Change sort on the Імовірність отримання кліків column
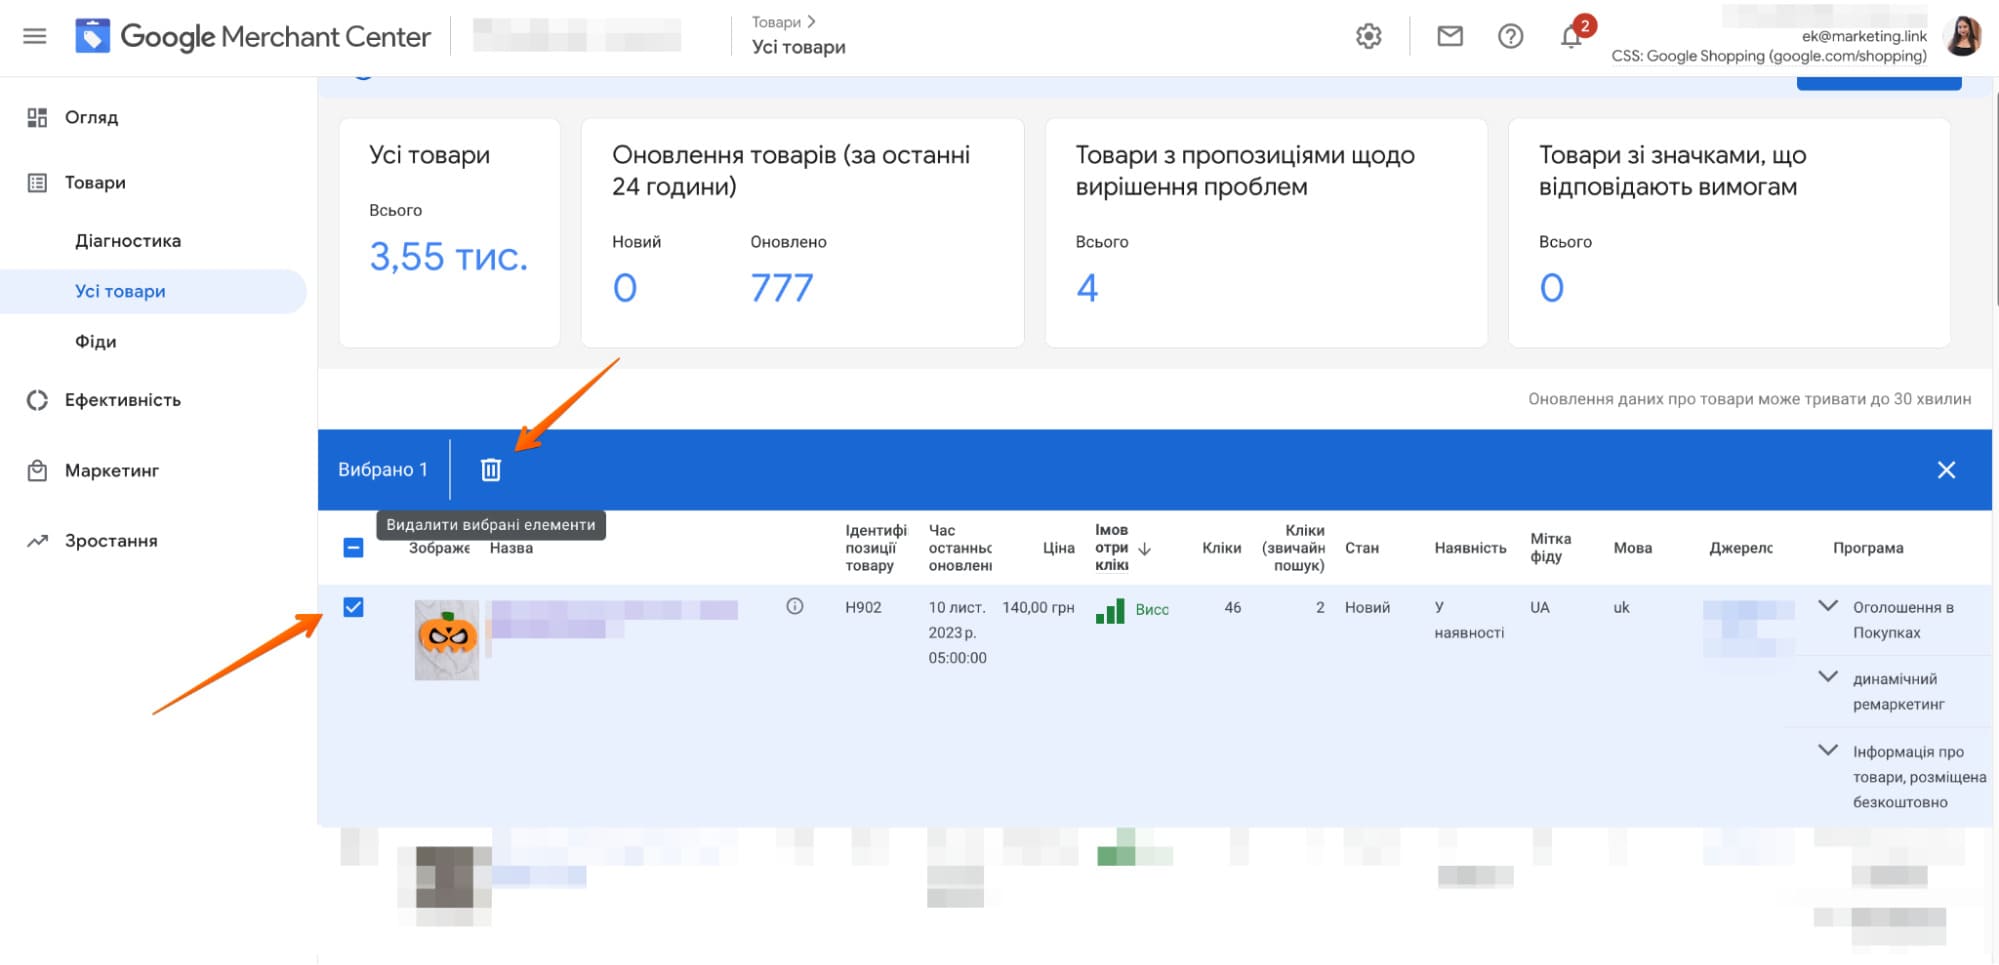1999x965 pixels. click(x=1143, y=549)
